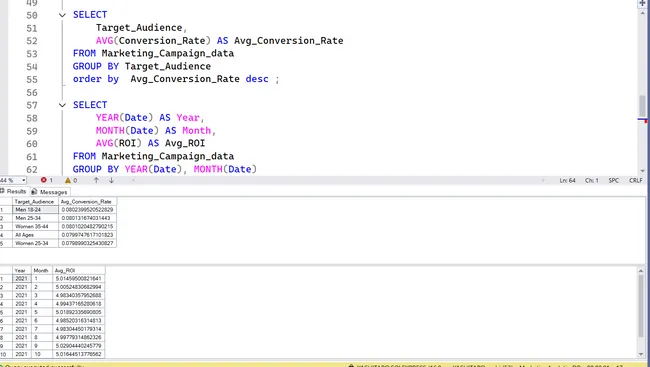
Task: Select the Month cell with value 10
Action: 41,354
